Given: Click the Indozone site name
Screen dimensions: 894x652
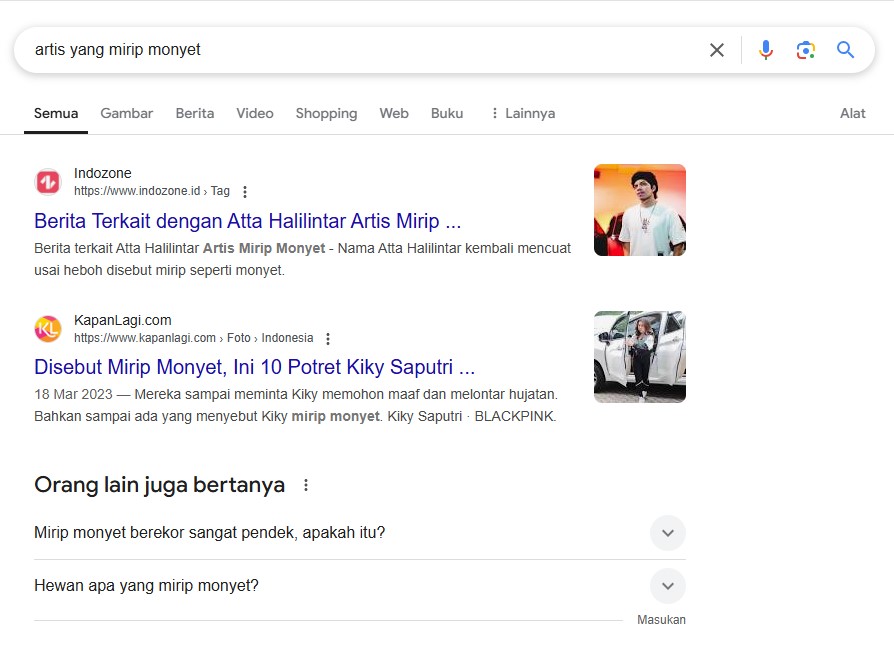Looking at the screenshot, I should point(103,173).
